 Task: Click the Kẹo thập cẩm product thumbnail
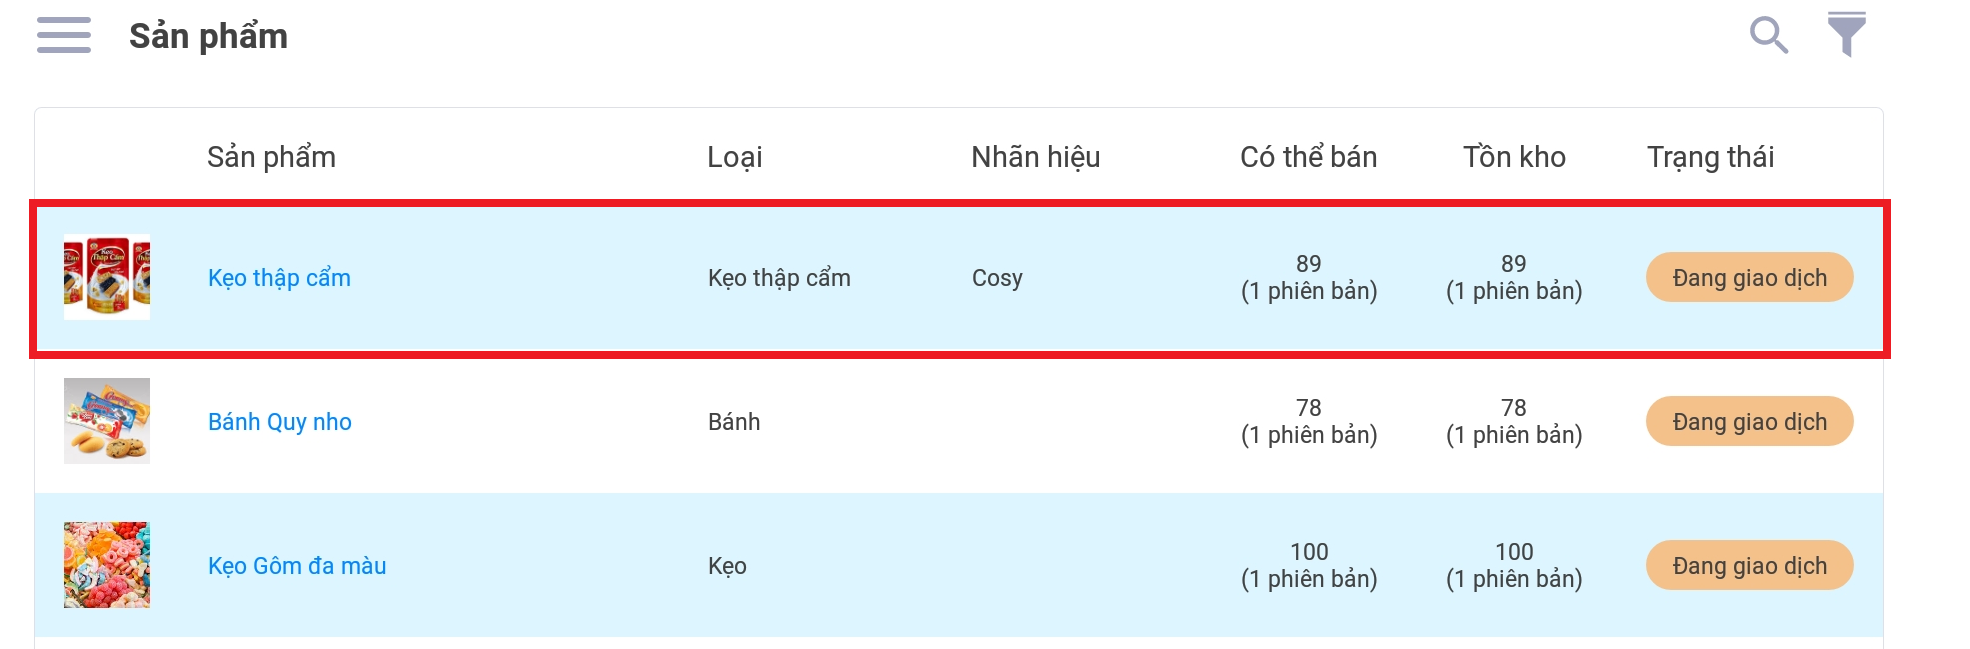(107, 277)
